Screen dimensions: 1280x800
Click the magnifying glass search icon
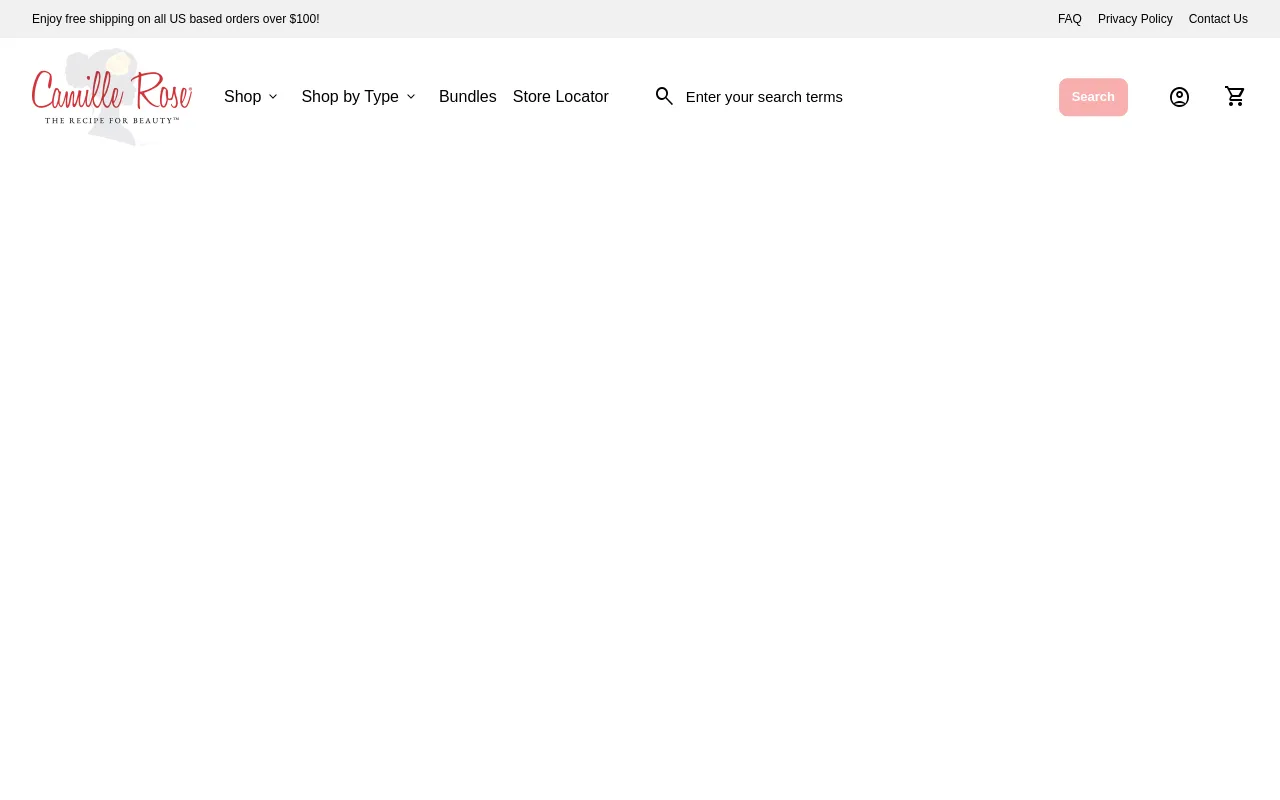(x=664, y=97)
